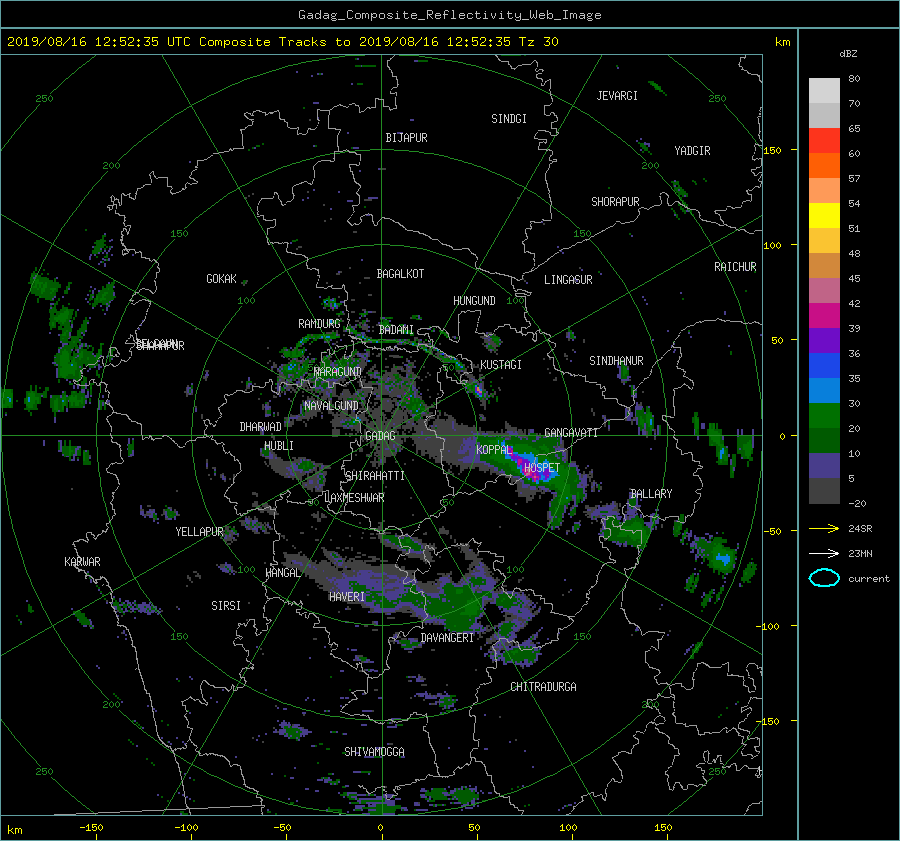Screen dimensions: 900x841
Task: Click the dBZ legend heading
Action: pyautogui.click(x=848, y=53)
